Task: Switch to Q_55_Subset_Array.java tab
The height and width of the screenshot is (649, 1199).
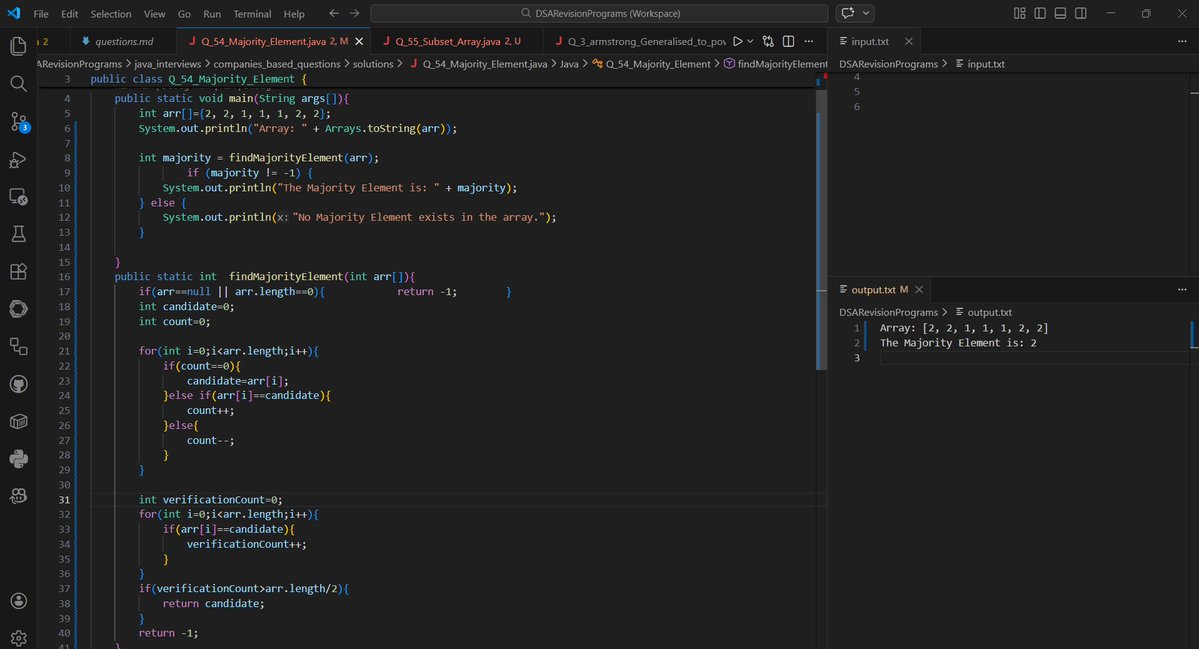Action: tap(457, 41)
